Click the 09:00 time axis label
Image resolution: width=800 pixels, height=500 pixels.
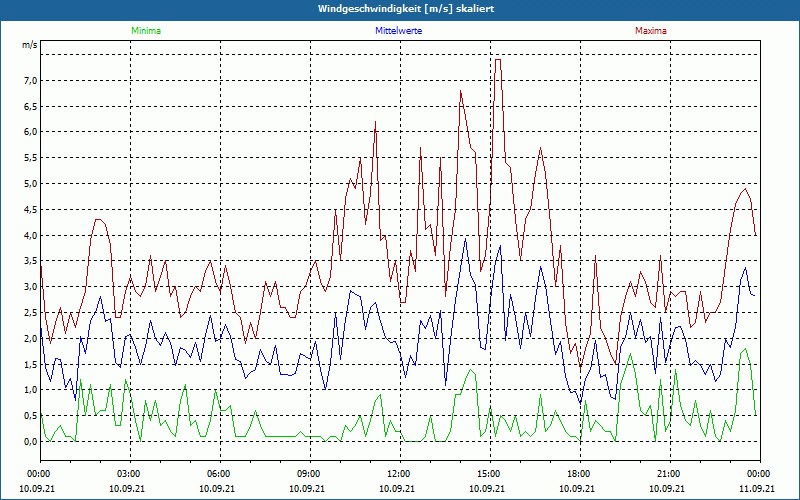pyautogui.click(x=310, y=474)
